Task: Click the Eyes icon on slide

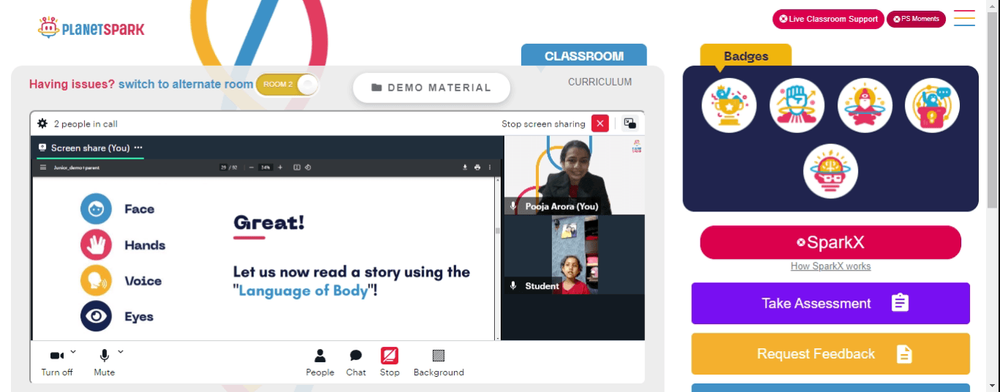Action: [x=96, y=316]
